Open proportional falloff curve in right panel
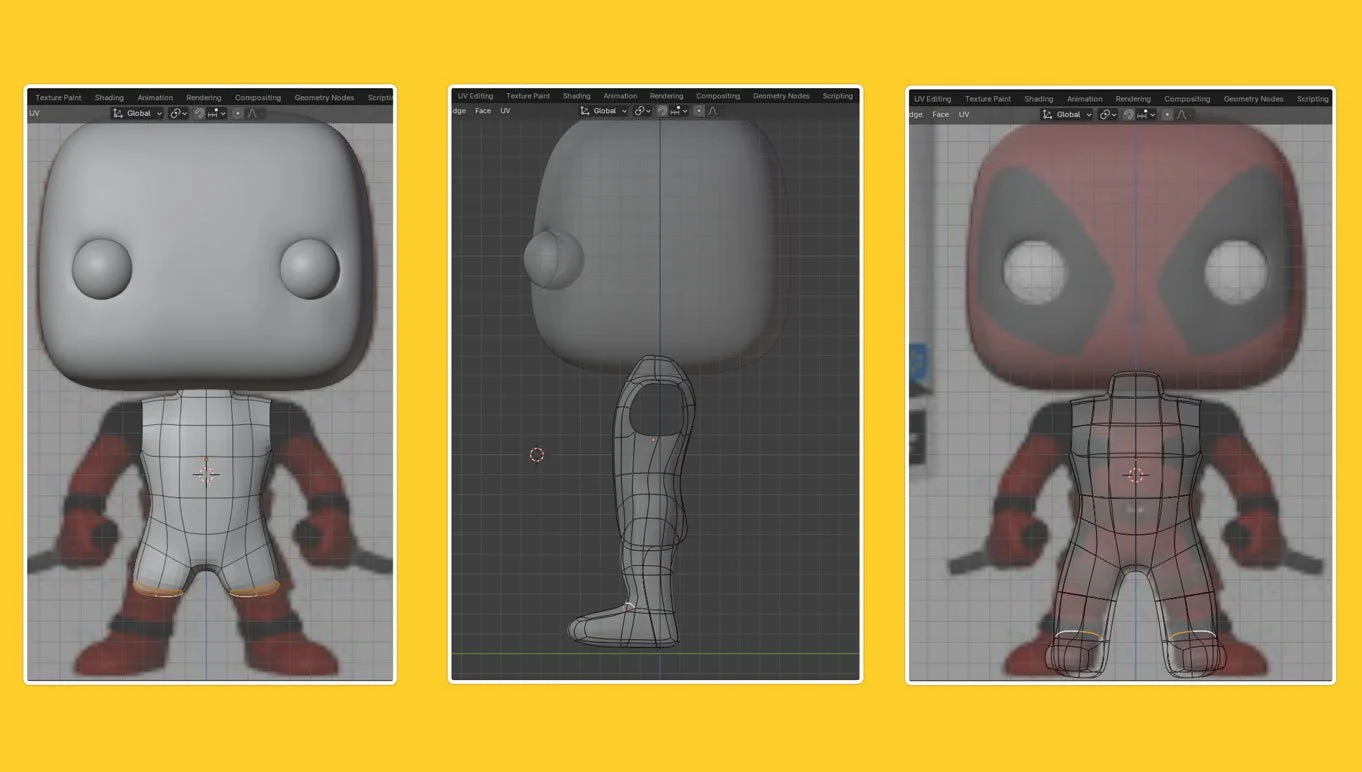The height and width of the screenshot is (772, 1362). (x=1181, y=114)
